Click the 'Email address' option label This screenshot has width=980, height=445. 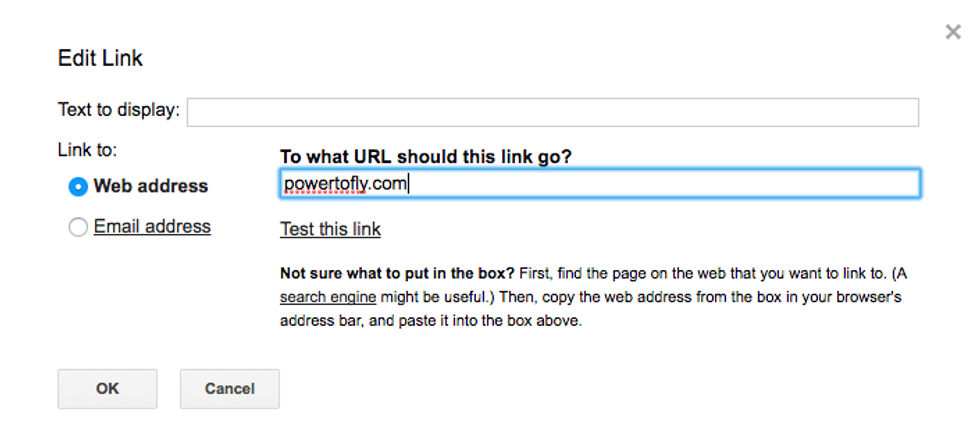click(x=152, y=227)
